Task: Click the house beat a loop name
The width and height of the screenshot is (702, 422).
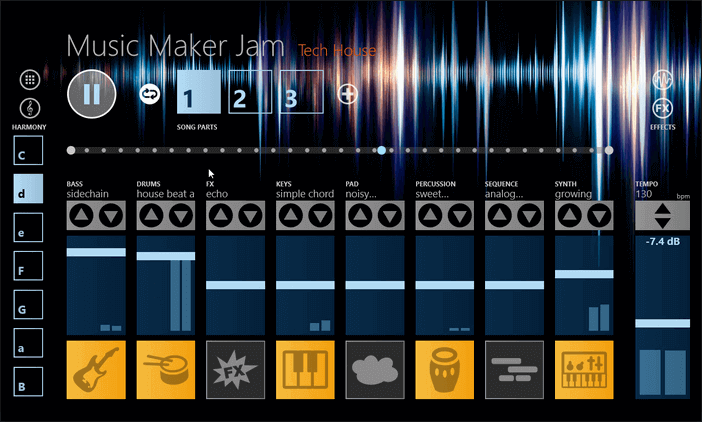Action: click(x=166, y=194)
